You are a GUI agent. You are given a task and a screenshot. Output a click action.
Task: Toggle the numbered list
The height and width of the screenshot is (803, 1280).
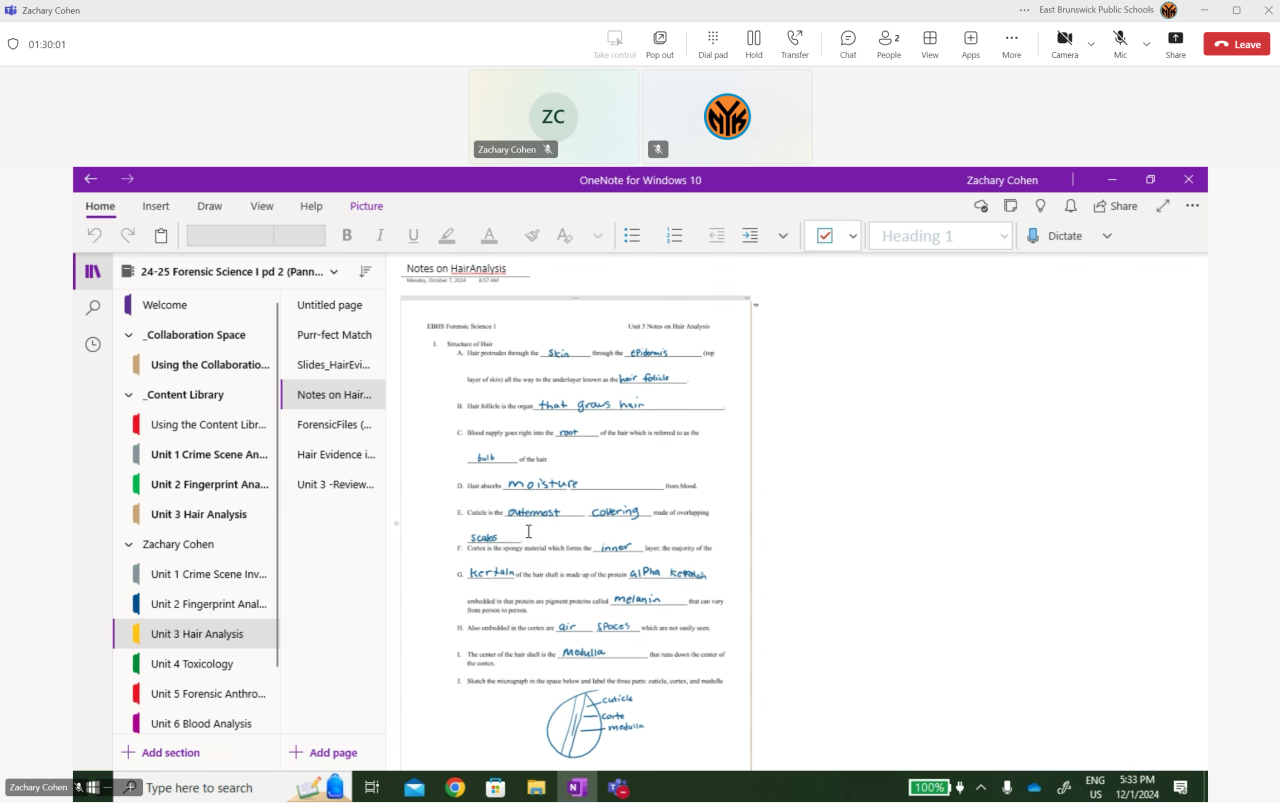coord(675,236)
